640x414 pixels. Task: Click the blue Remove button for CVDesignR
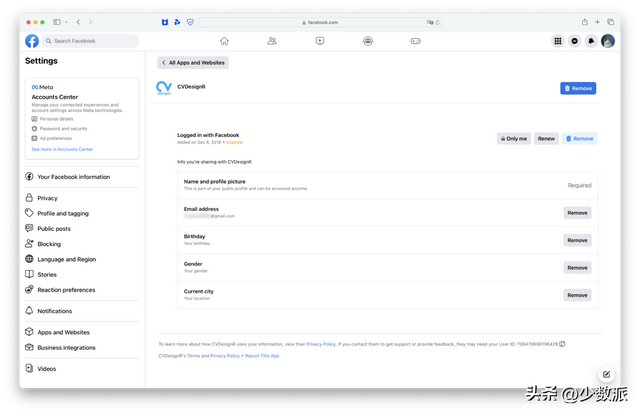pyautogui.click(x=578, y=88)
